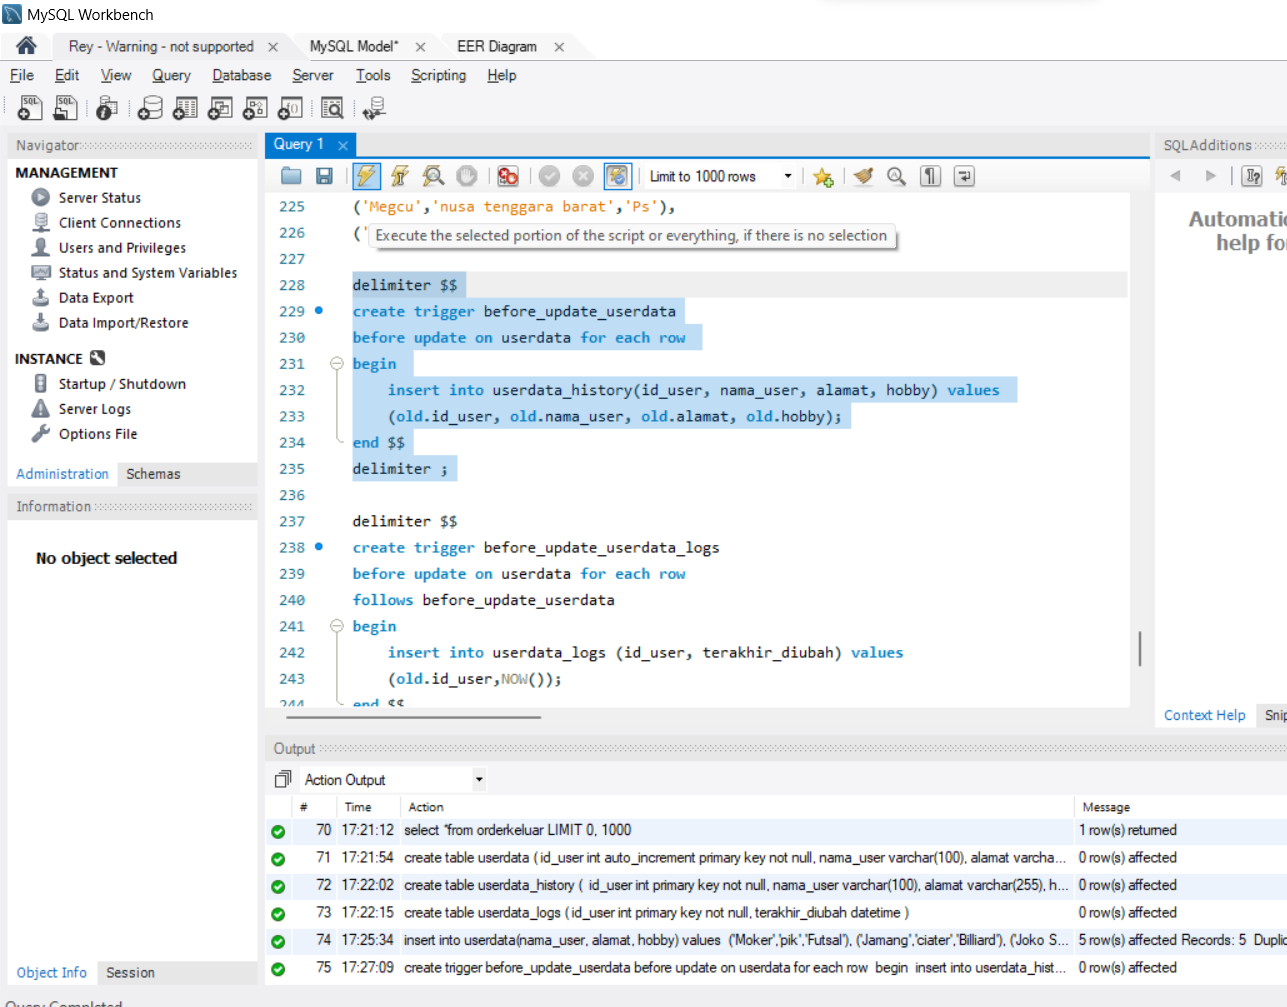Switch to the MySQL Model* tab
1287x1007 pixels.
tap(354, 46)
